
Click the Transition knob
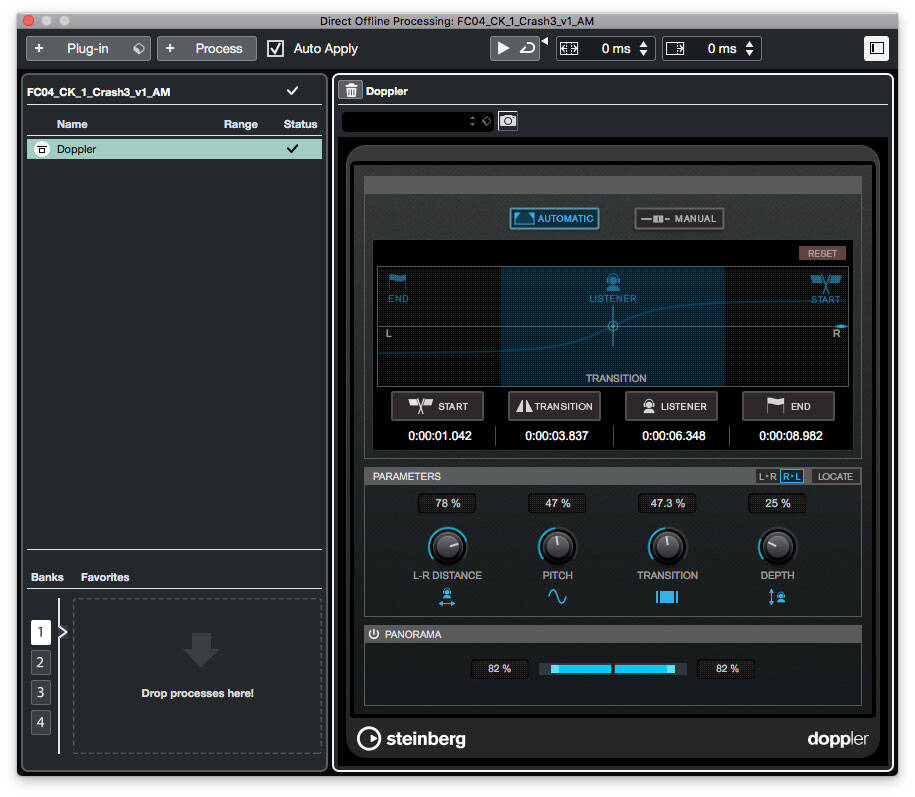667,546
